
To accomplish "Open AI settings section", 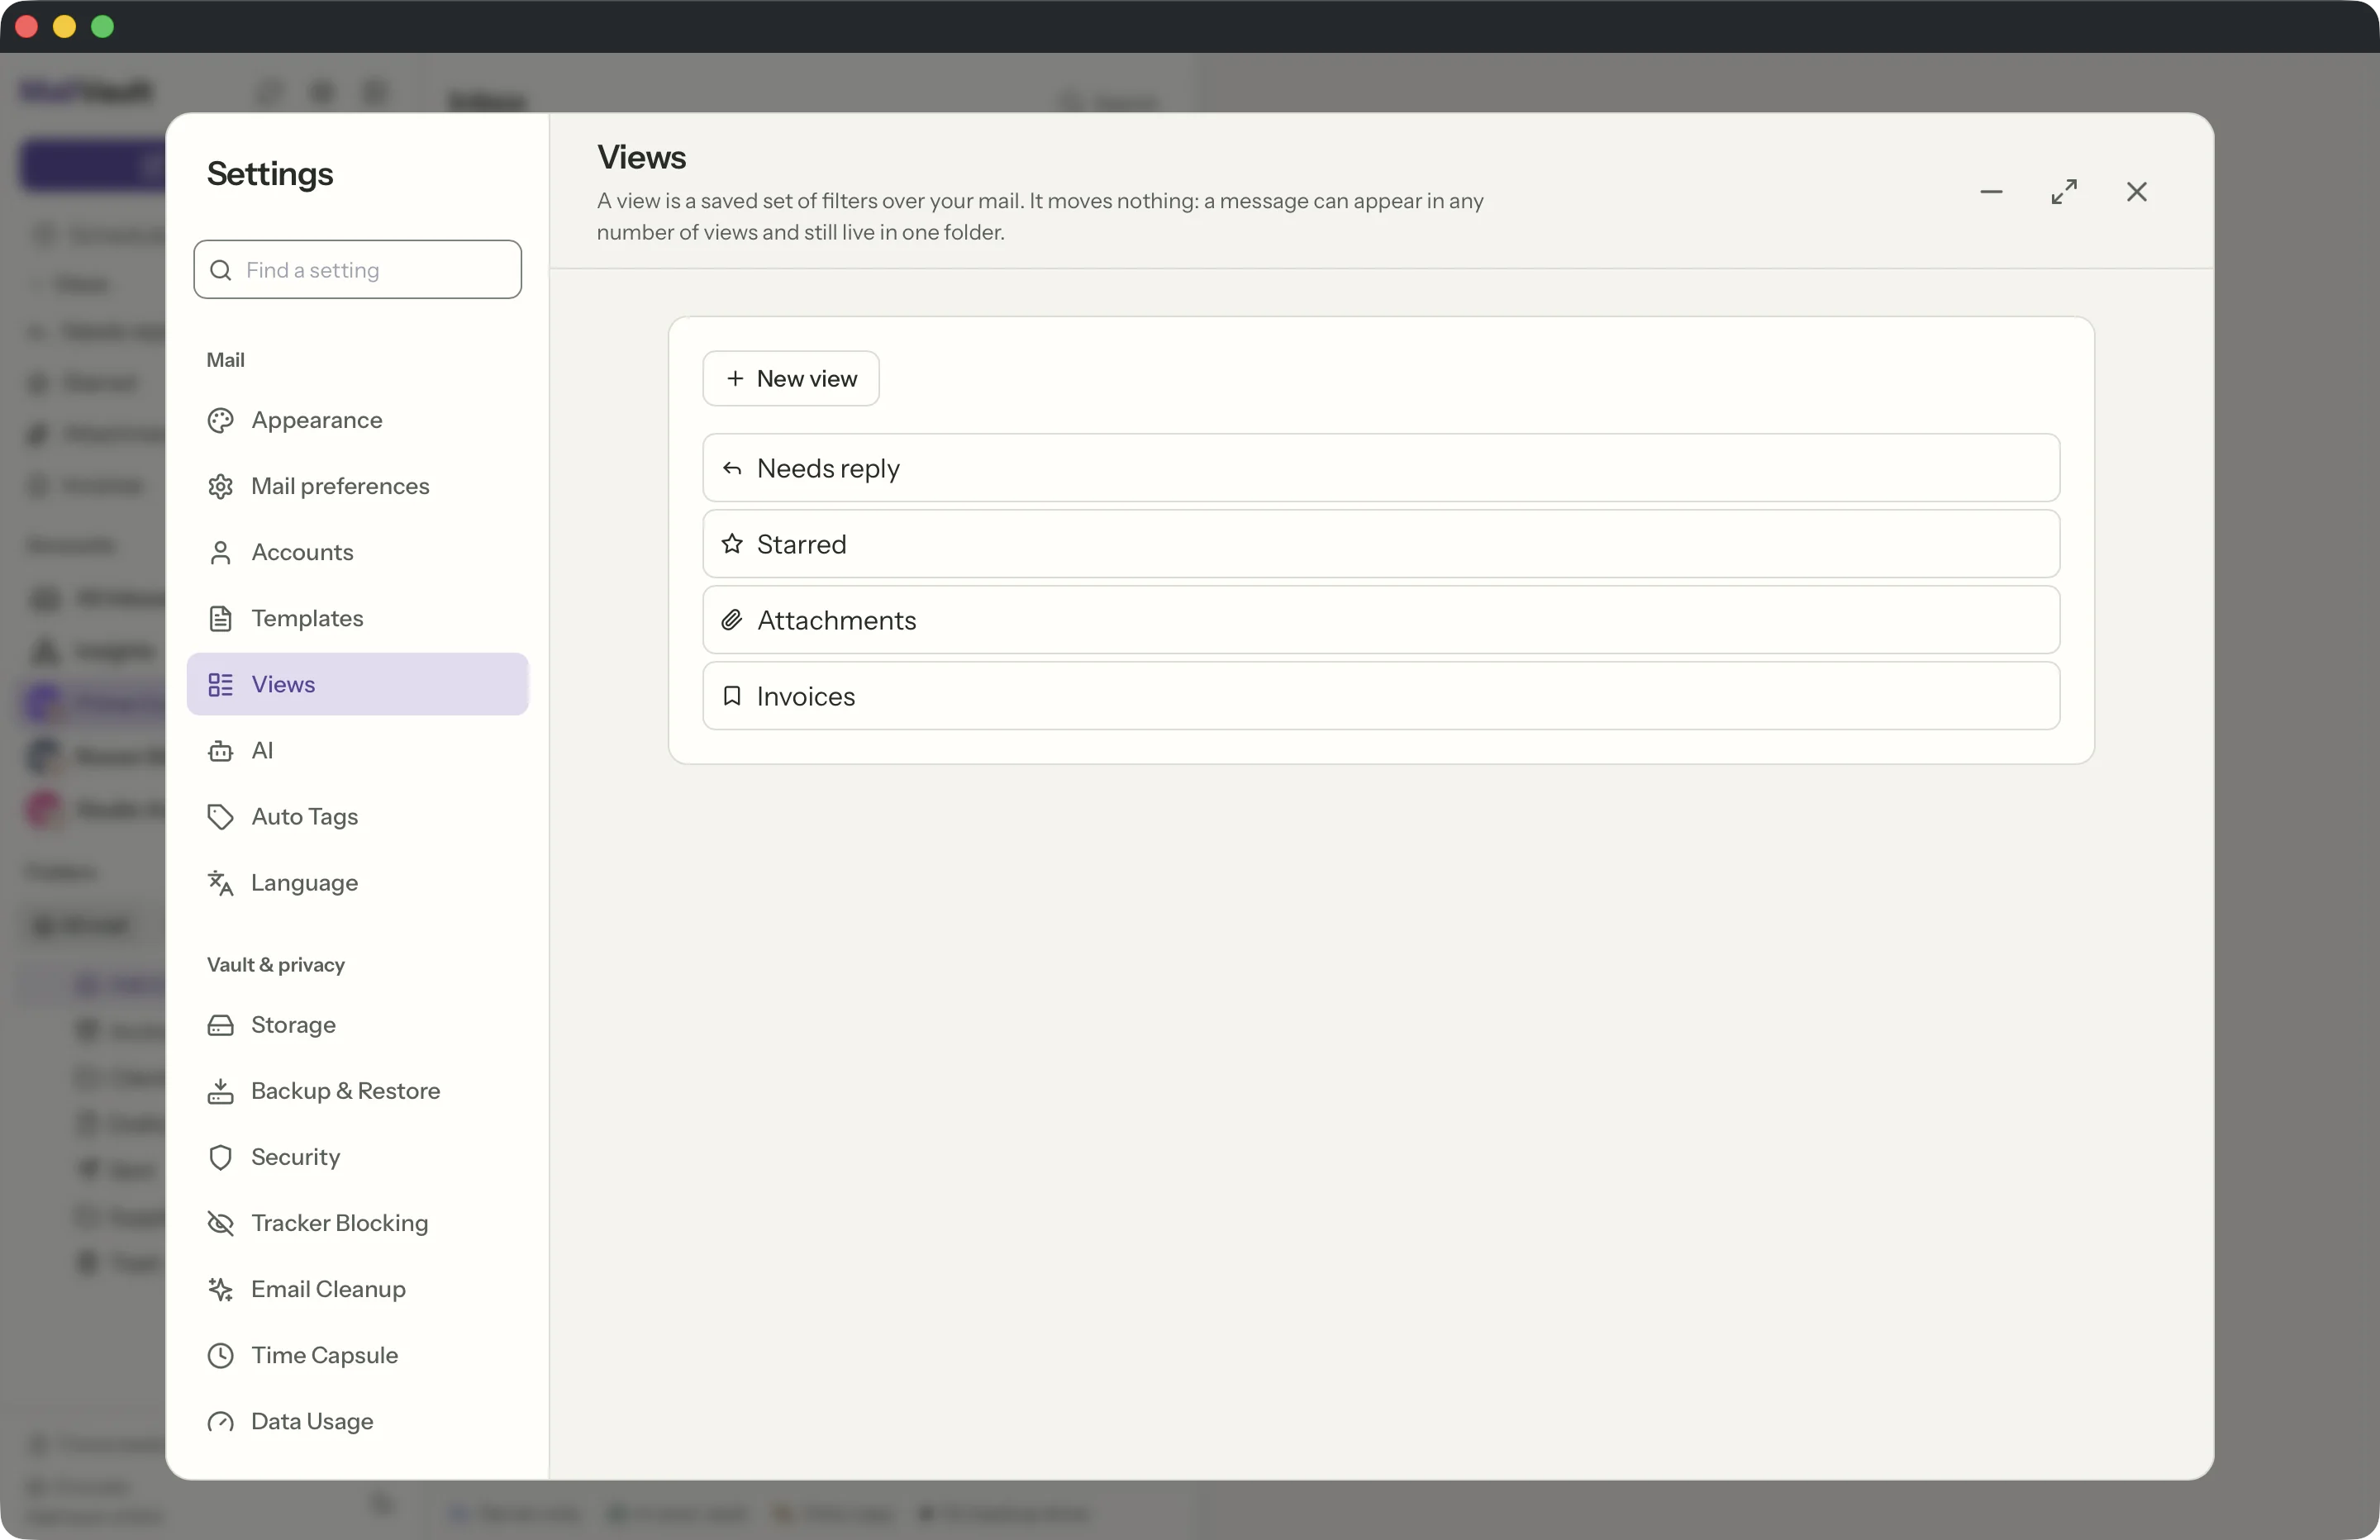I will (x=357, y=750).
